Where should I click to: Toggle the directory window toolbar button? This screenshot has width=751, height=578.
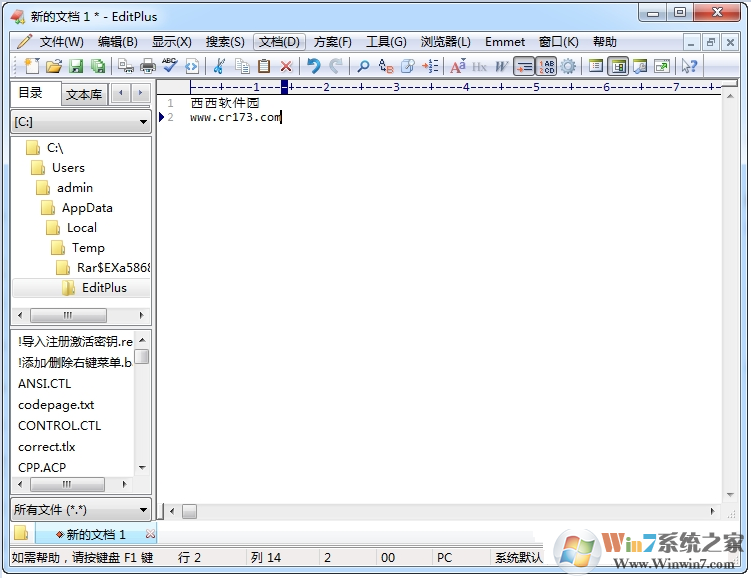pos(618,66)
